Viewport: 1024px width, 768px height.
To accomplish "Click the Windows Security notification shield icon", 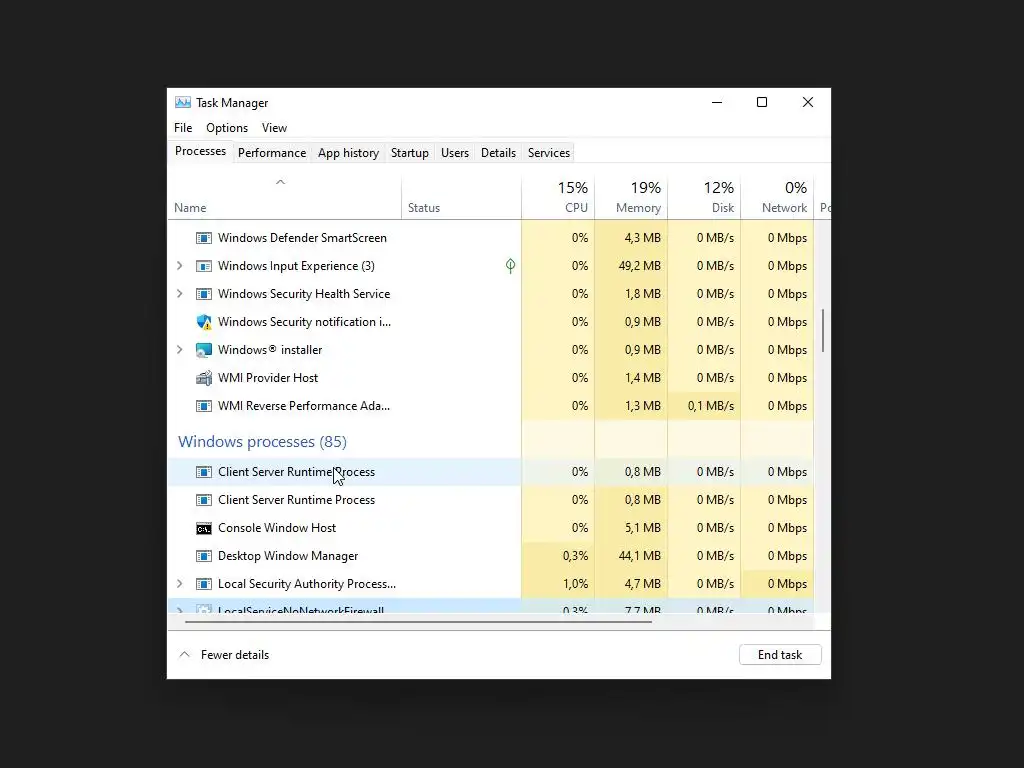I will [204, 322].
